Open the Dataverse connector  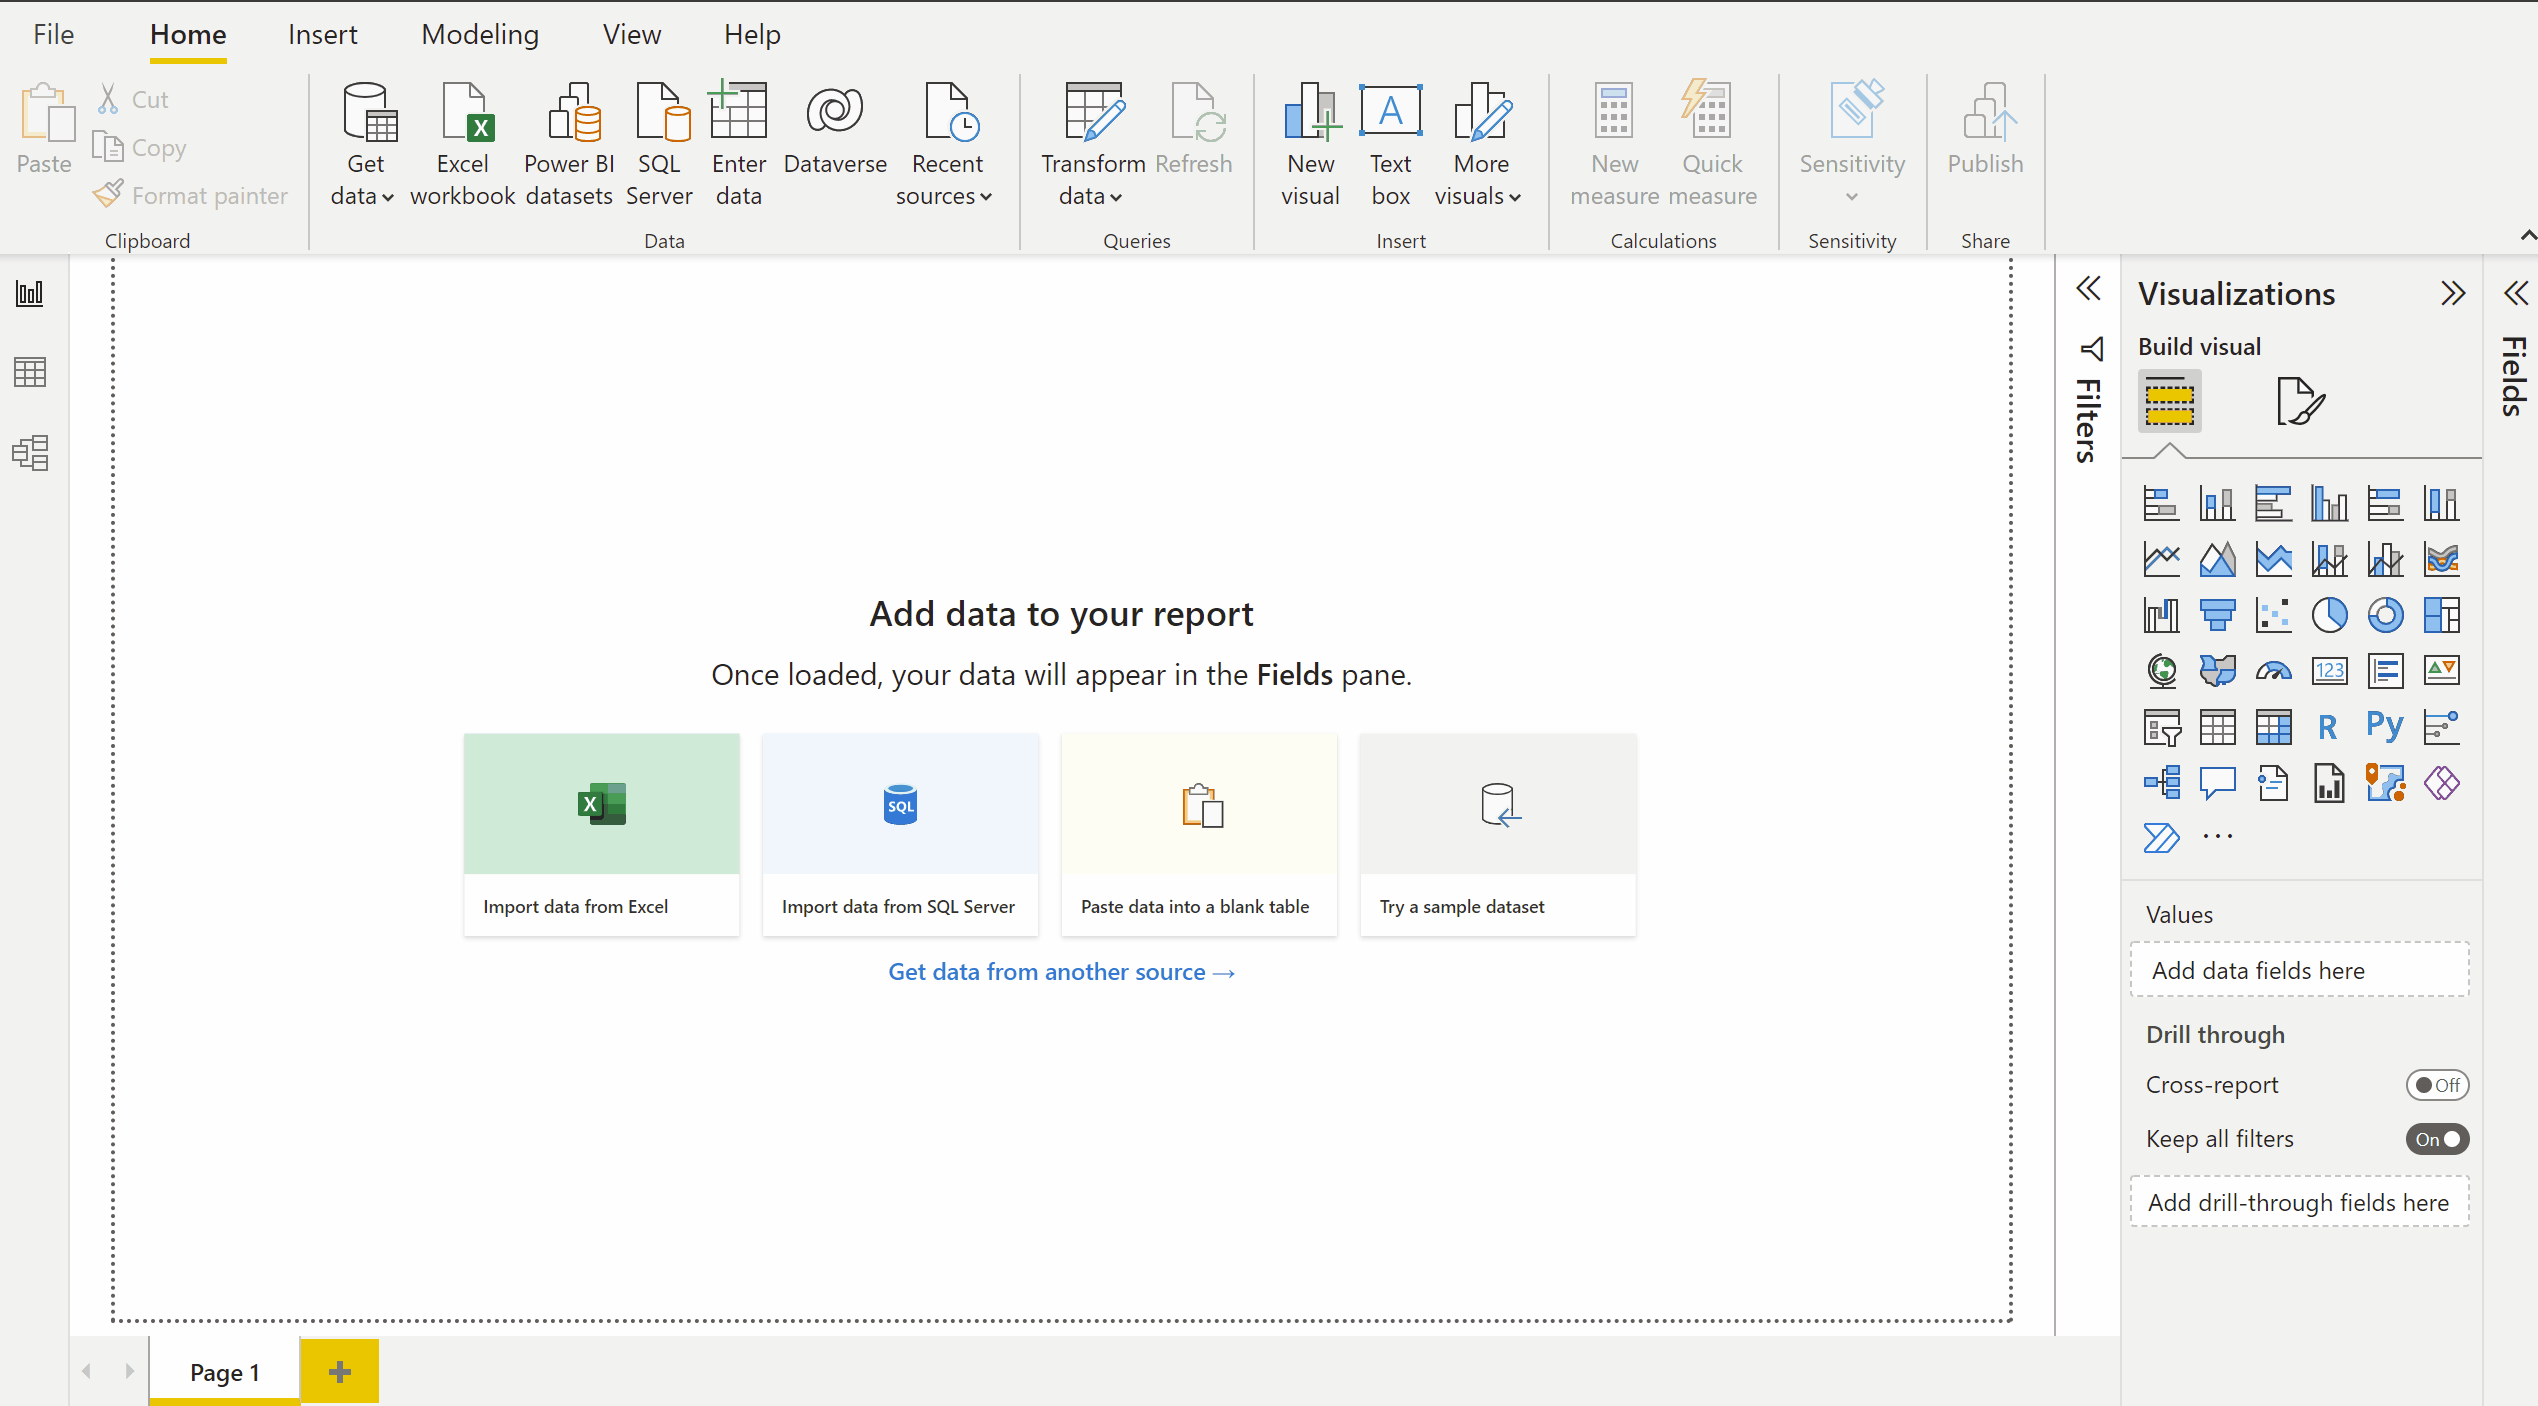[835, 130]
